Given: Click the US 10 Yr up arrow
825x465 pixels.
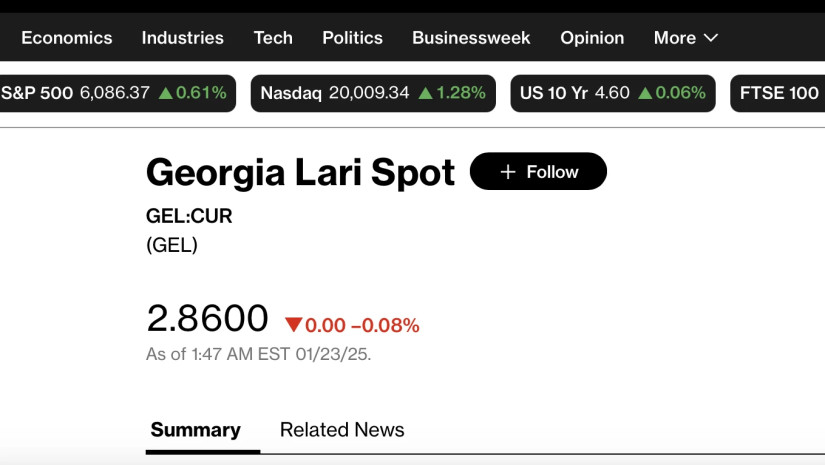Looking at the screenshot, I should pyautogui.click(x=646, y=93).
